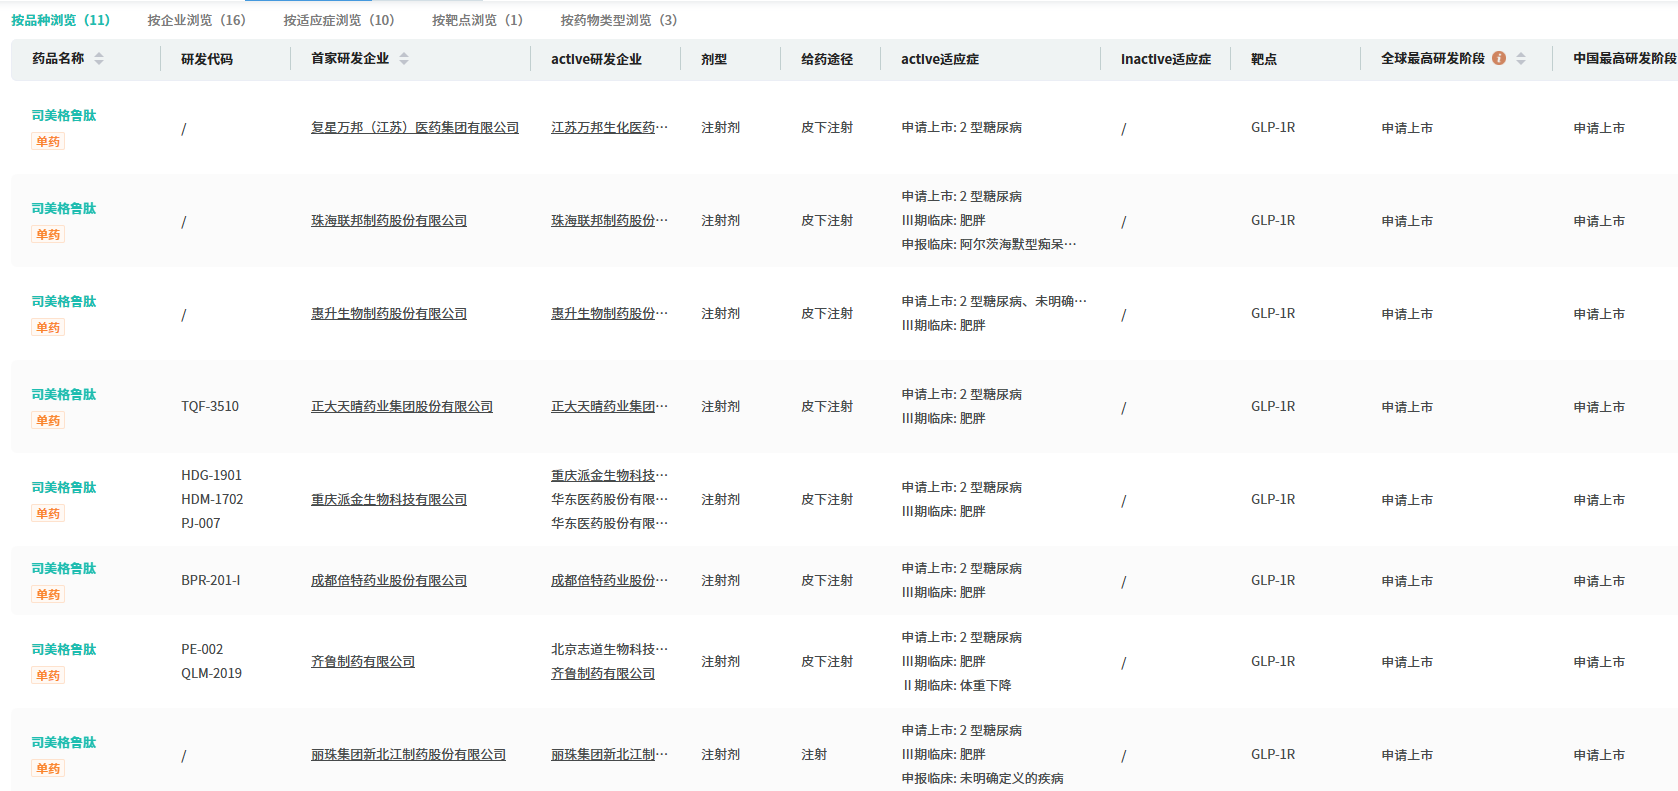This screenshot has width=1678, height=791.
Task: Open 司美格鲁肽 in the BPR-201-I row
Action: [x=64, y=569]
